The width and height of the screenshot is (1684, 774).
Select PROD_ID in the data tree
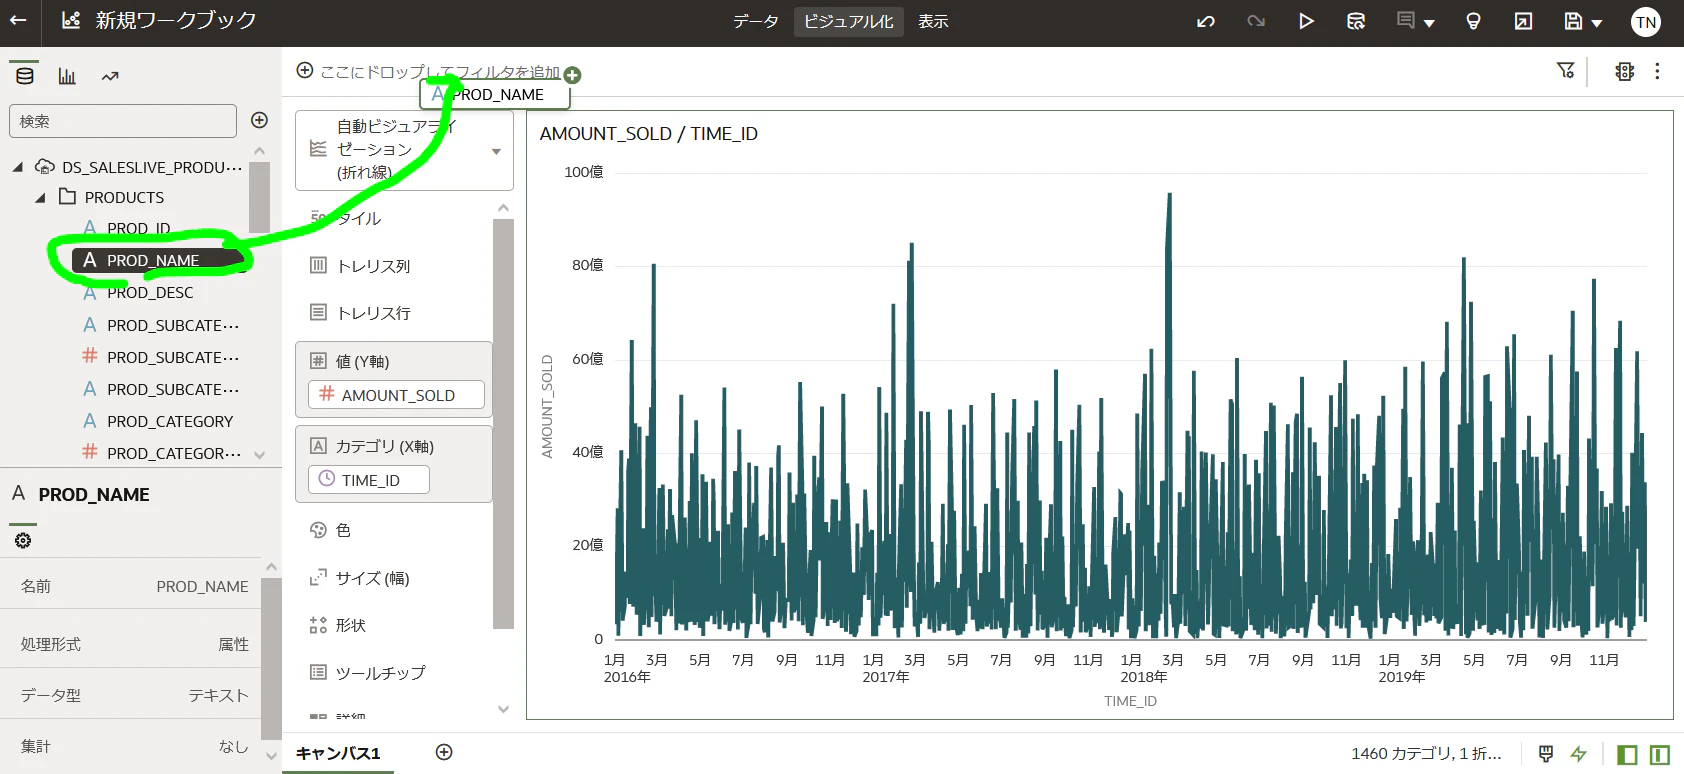tap(139, 228)
